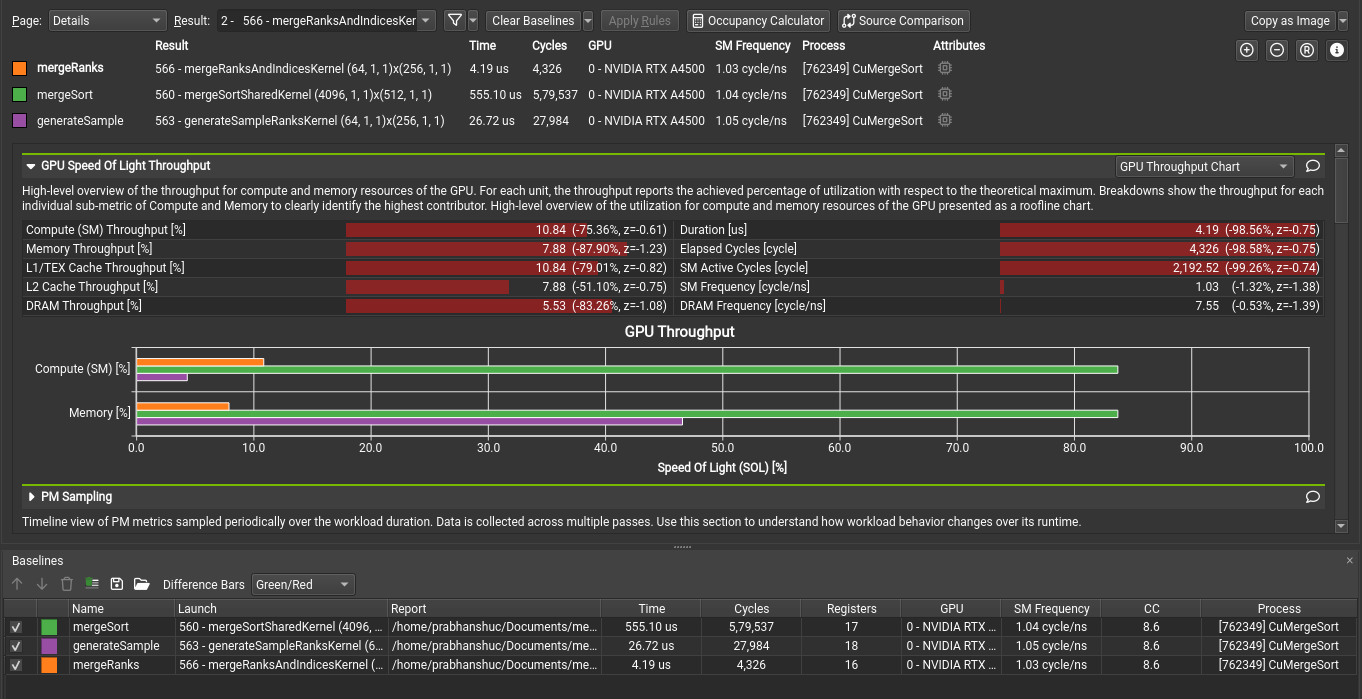Reset zoom via the circled R icon
The image size is (1362, 699).
[x=1307, y=50]
